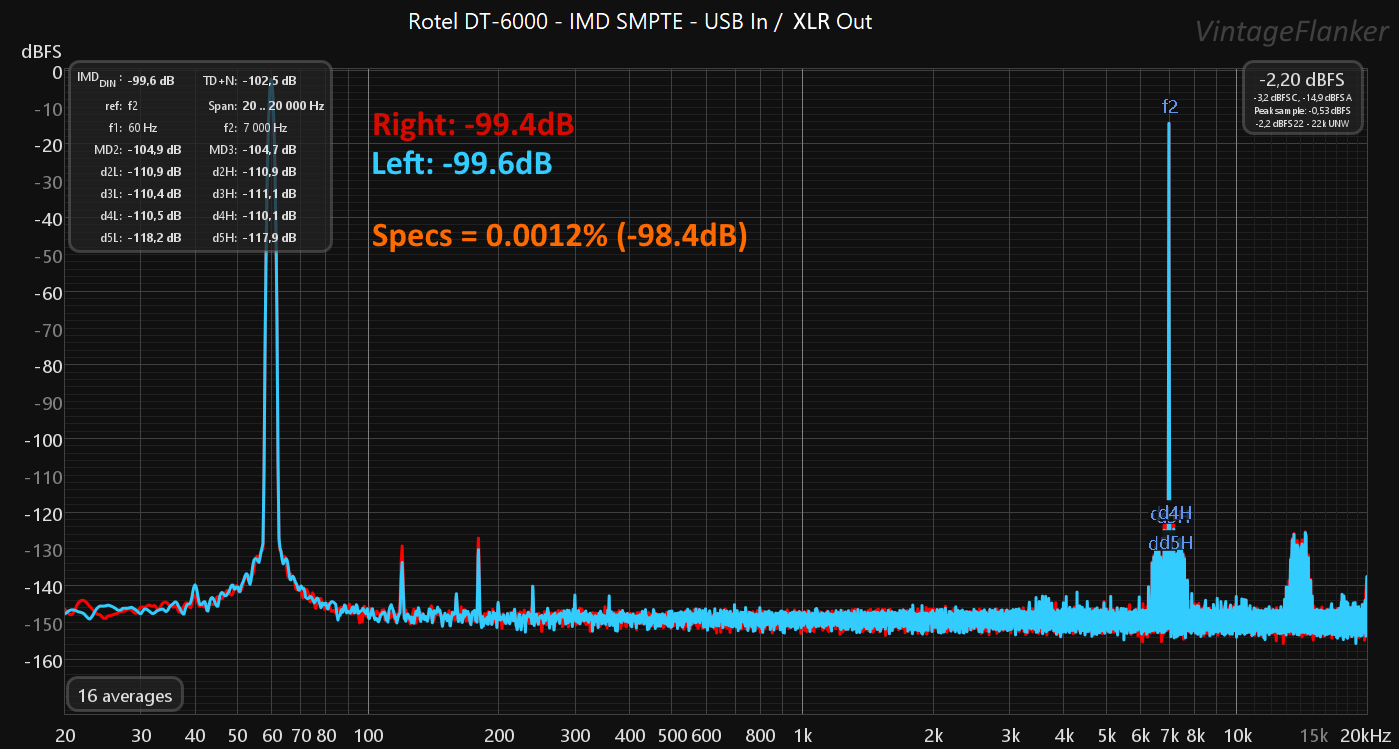Click the "ref: f2" entry in info panel
The width and height of the screenshot is (1399, 749).
121,105
